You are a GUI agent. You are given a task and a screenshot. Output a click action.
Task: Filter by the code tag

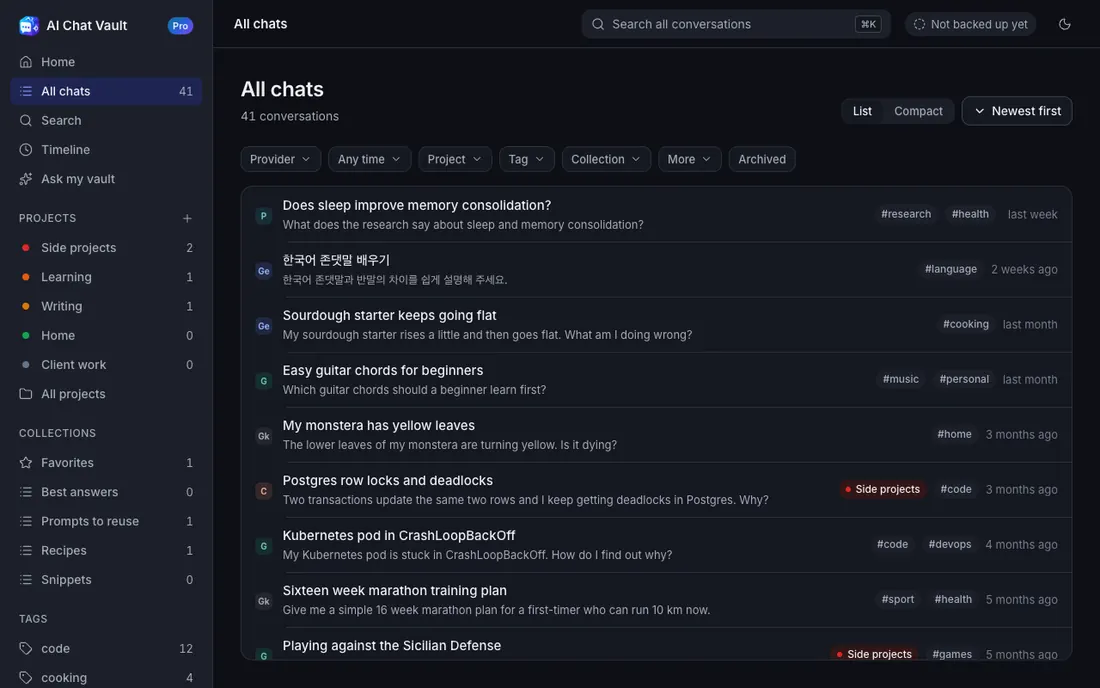106,648
